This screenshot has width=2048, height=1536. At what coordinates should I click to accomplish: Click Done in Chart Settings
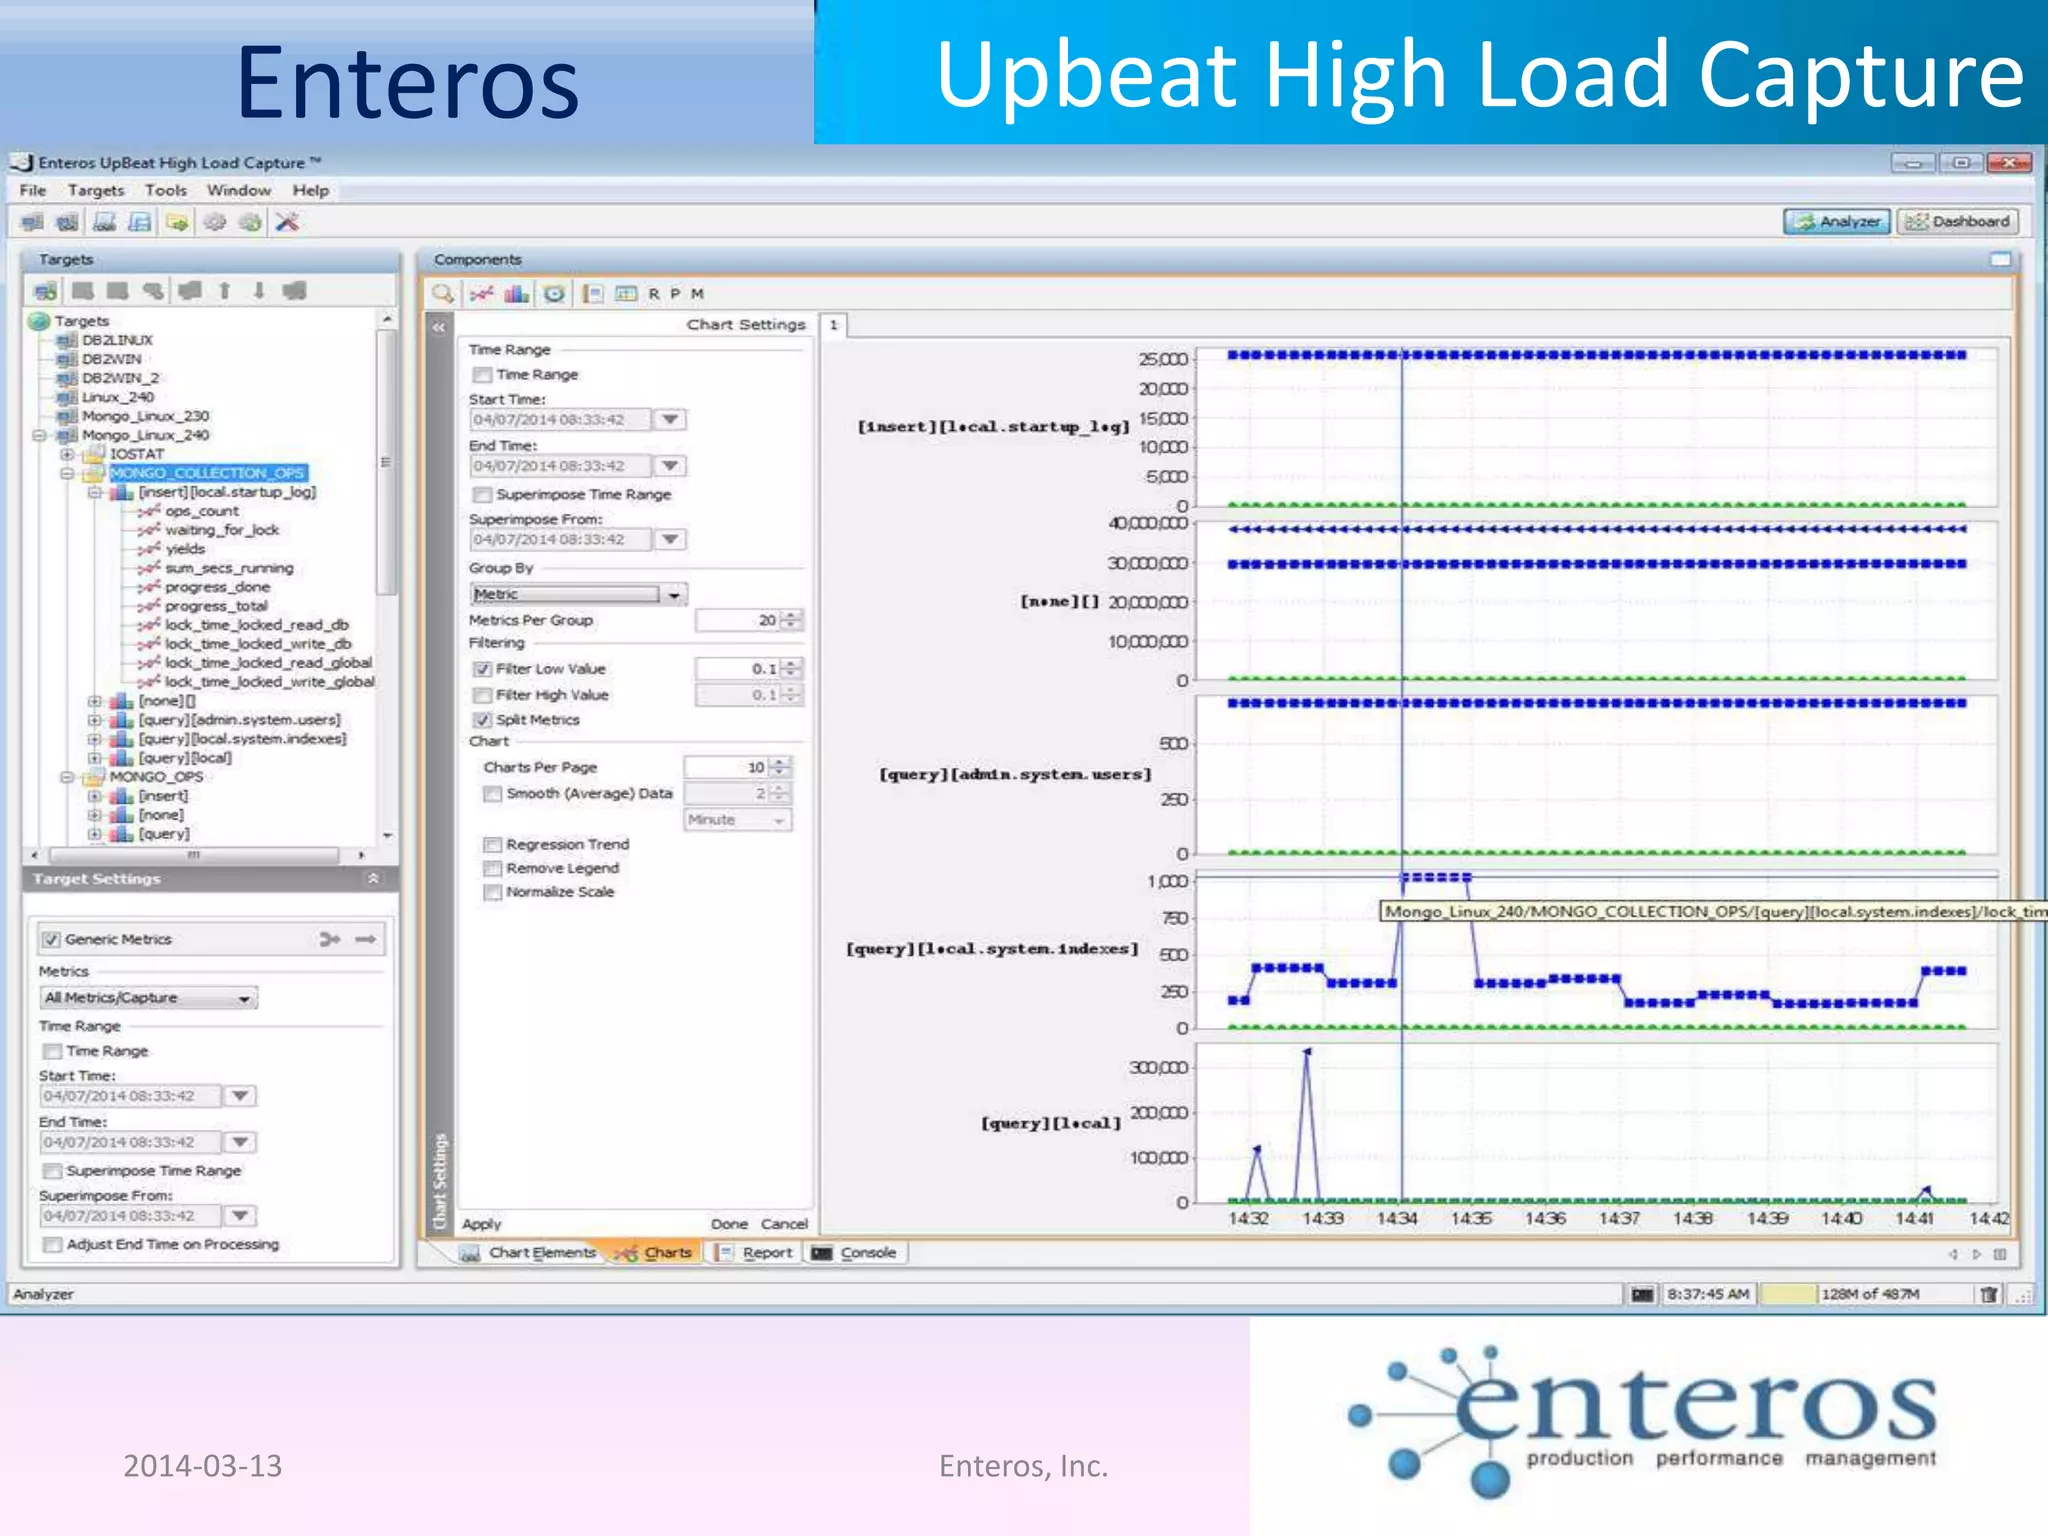point(729,1224)
